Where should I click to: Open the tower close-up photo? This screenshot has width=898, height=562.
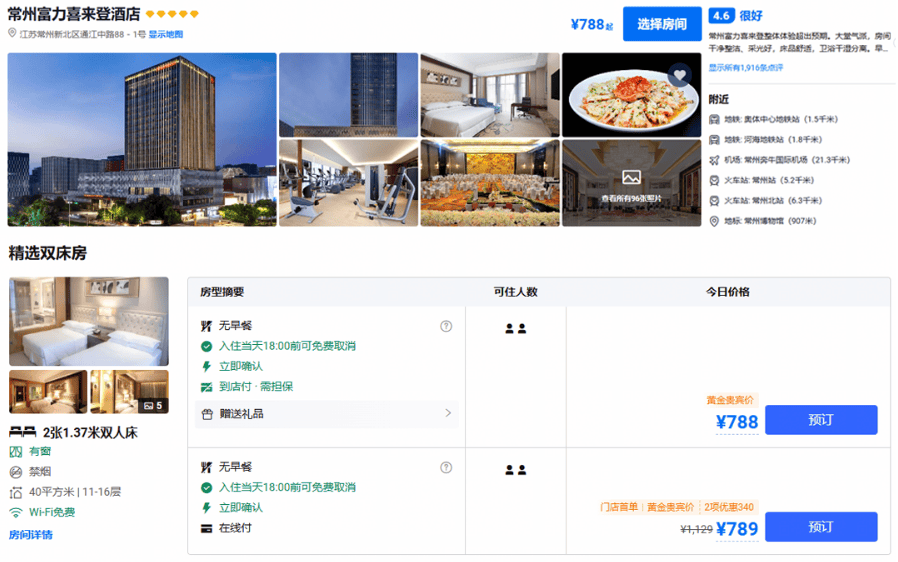coord(349,95)
